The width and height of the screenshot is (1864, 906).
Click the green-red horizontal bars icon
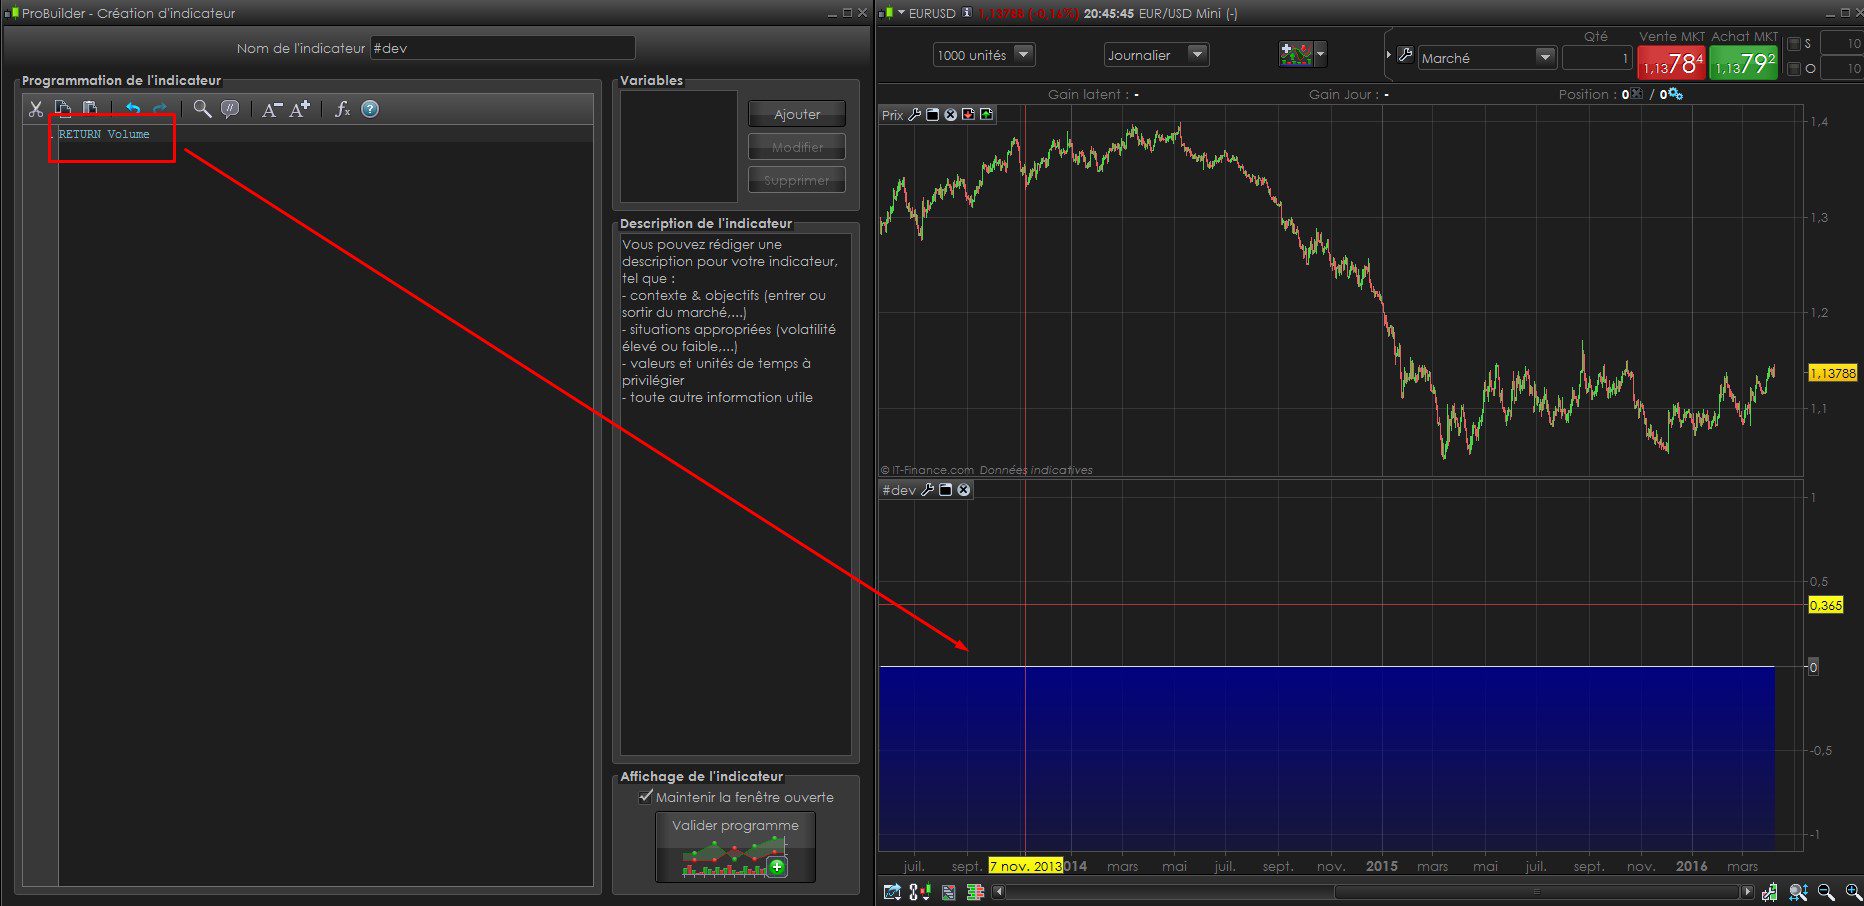point(975,892)
